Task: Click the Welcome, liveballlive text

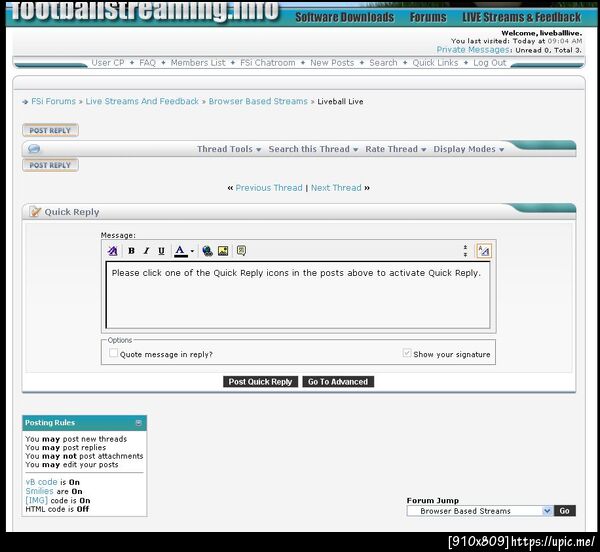Action: click(541, 33)
